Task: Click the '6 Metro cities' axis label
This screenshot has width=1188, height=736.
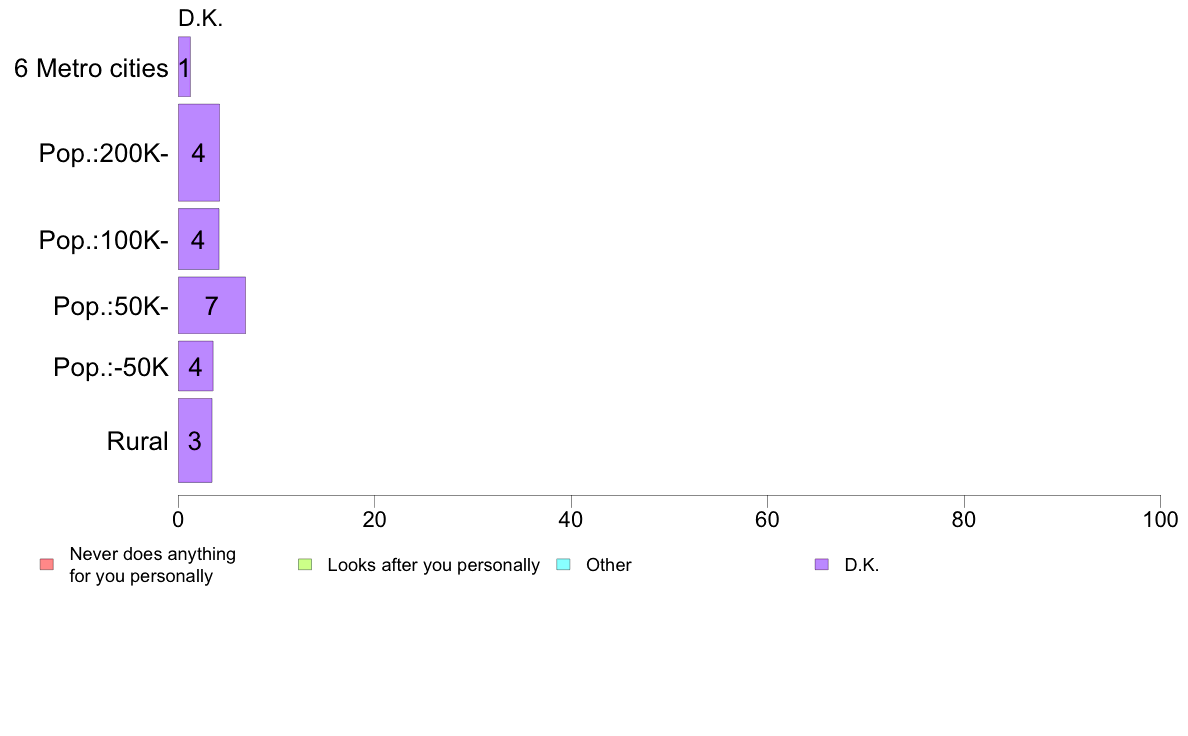Action: tap(91, 68)
